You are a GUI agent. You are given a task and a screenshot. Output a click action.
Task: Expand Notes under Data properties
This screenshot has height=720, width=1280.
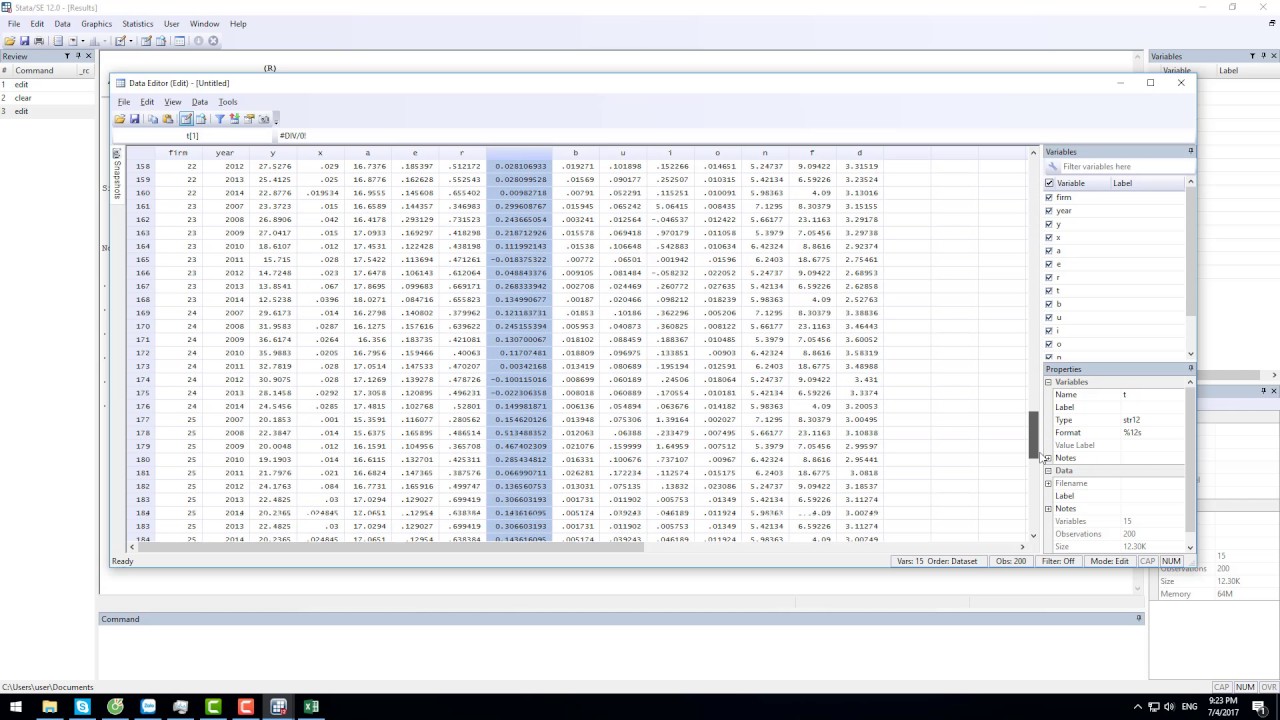tap(1048, 509)
